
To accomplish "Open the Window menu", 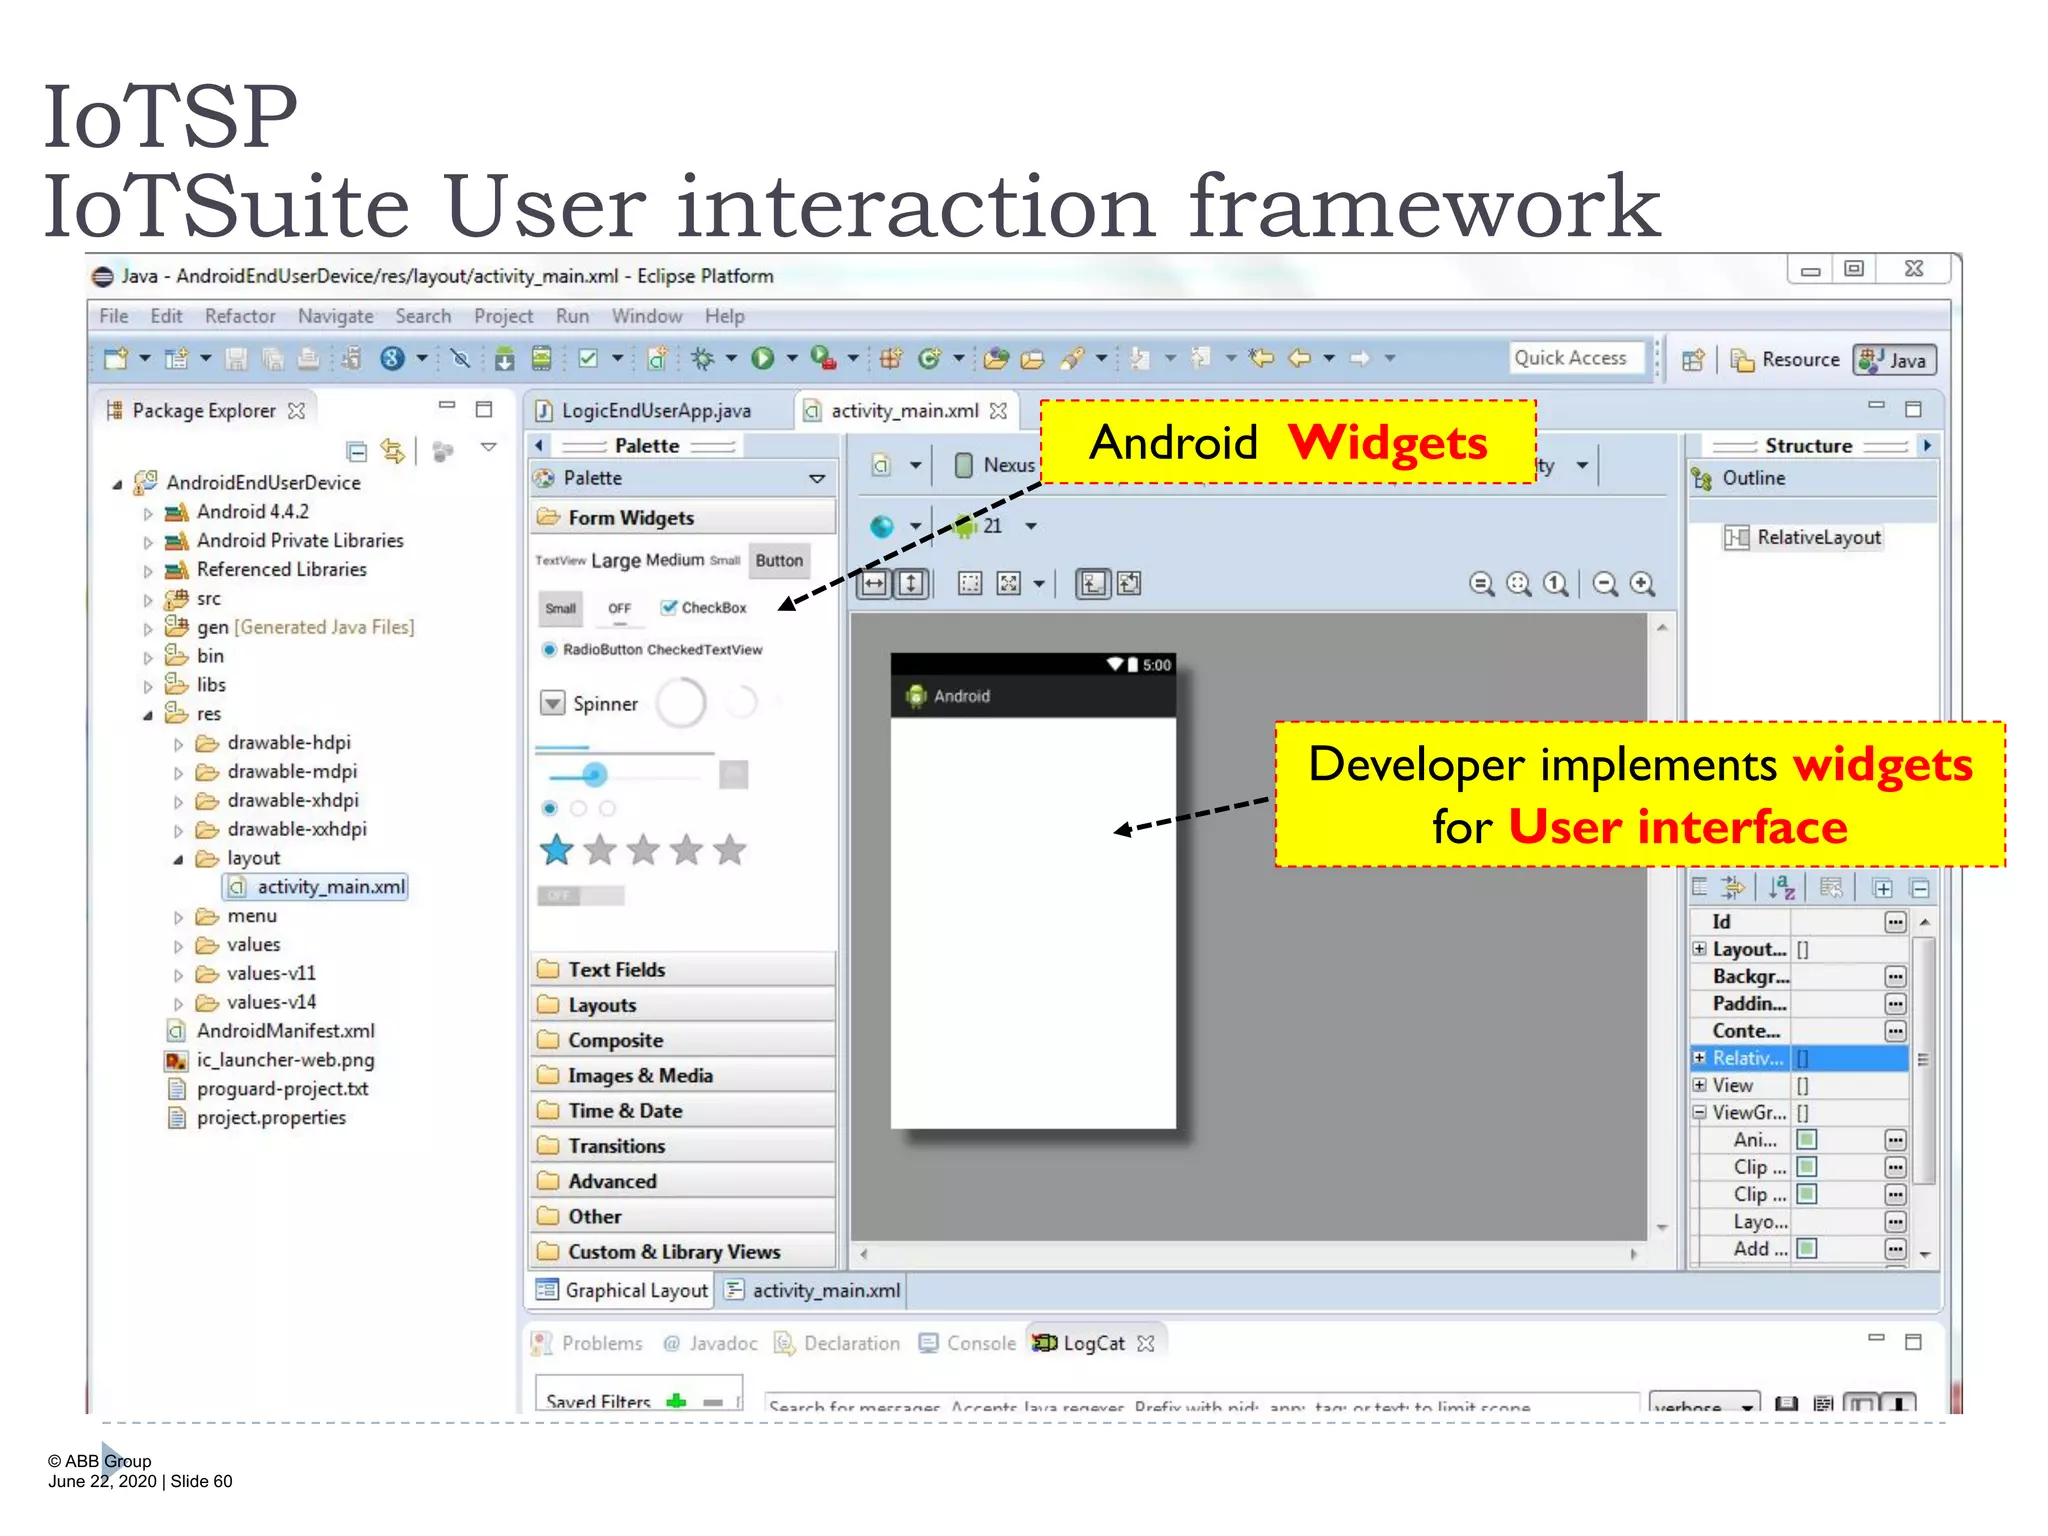I will point(647,316).
